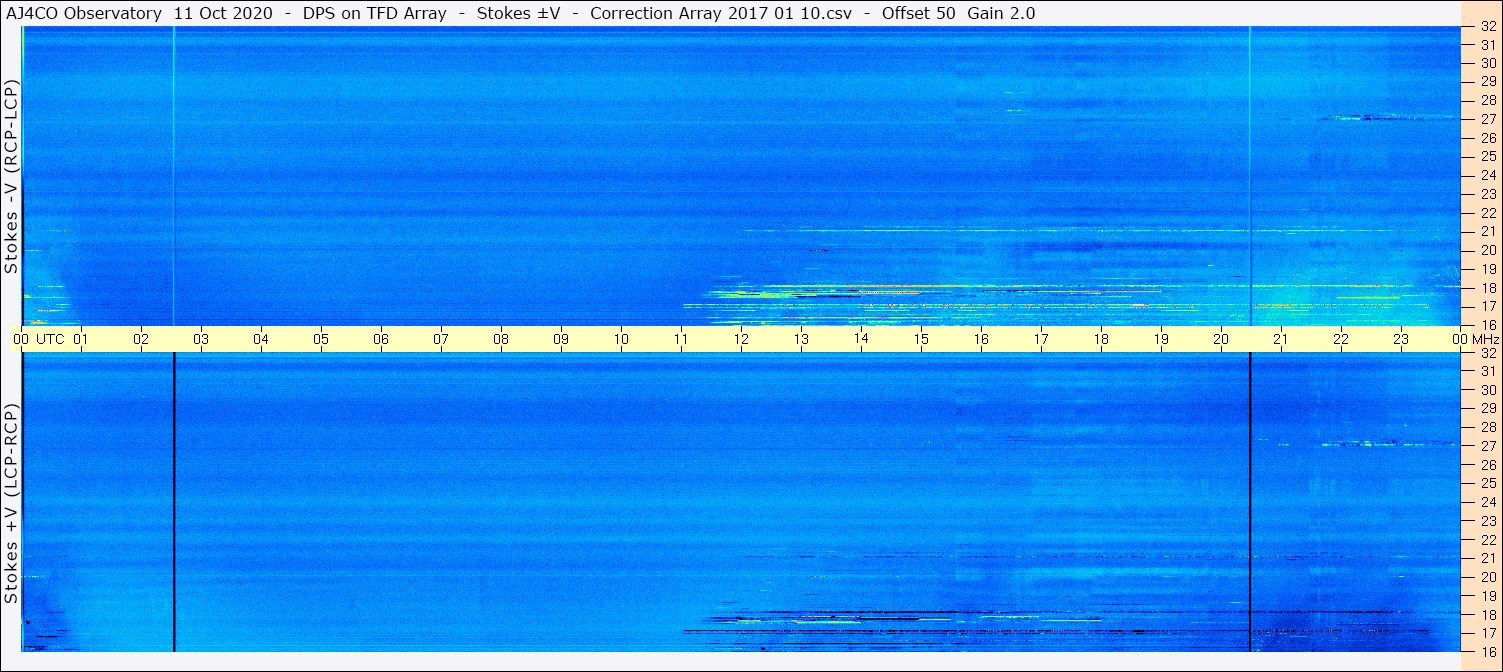Screen dimensions: 1503x672
Task: Click the 25 MHz tick of Stokes +V panel
Action: tap(1487, 484)
